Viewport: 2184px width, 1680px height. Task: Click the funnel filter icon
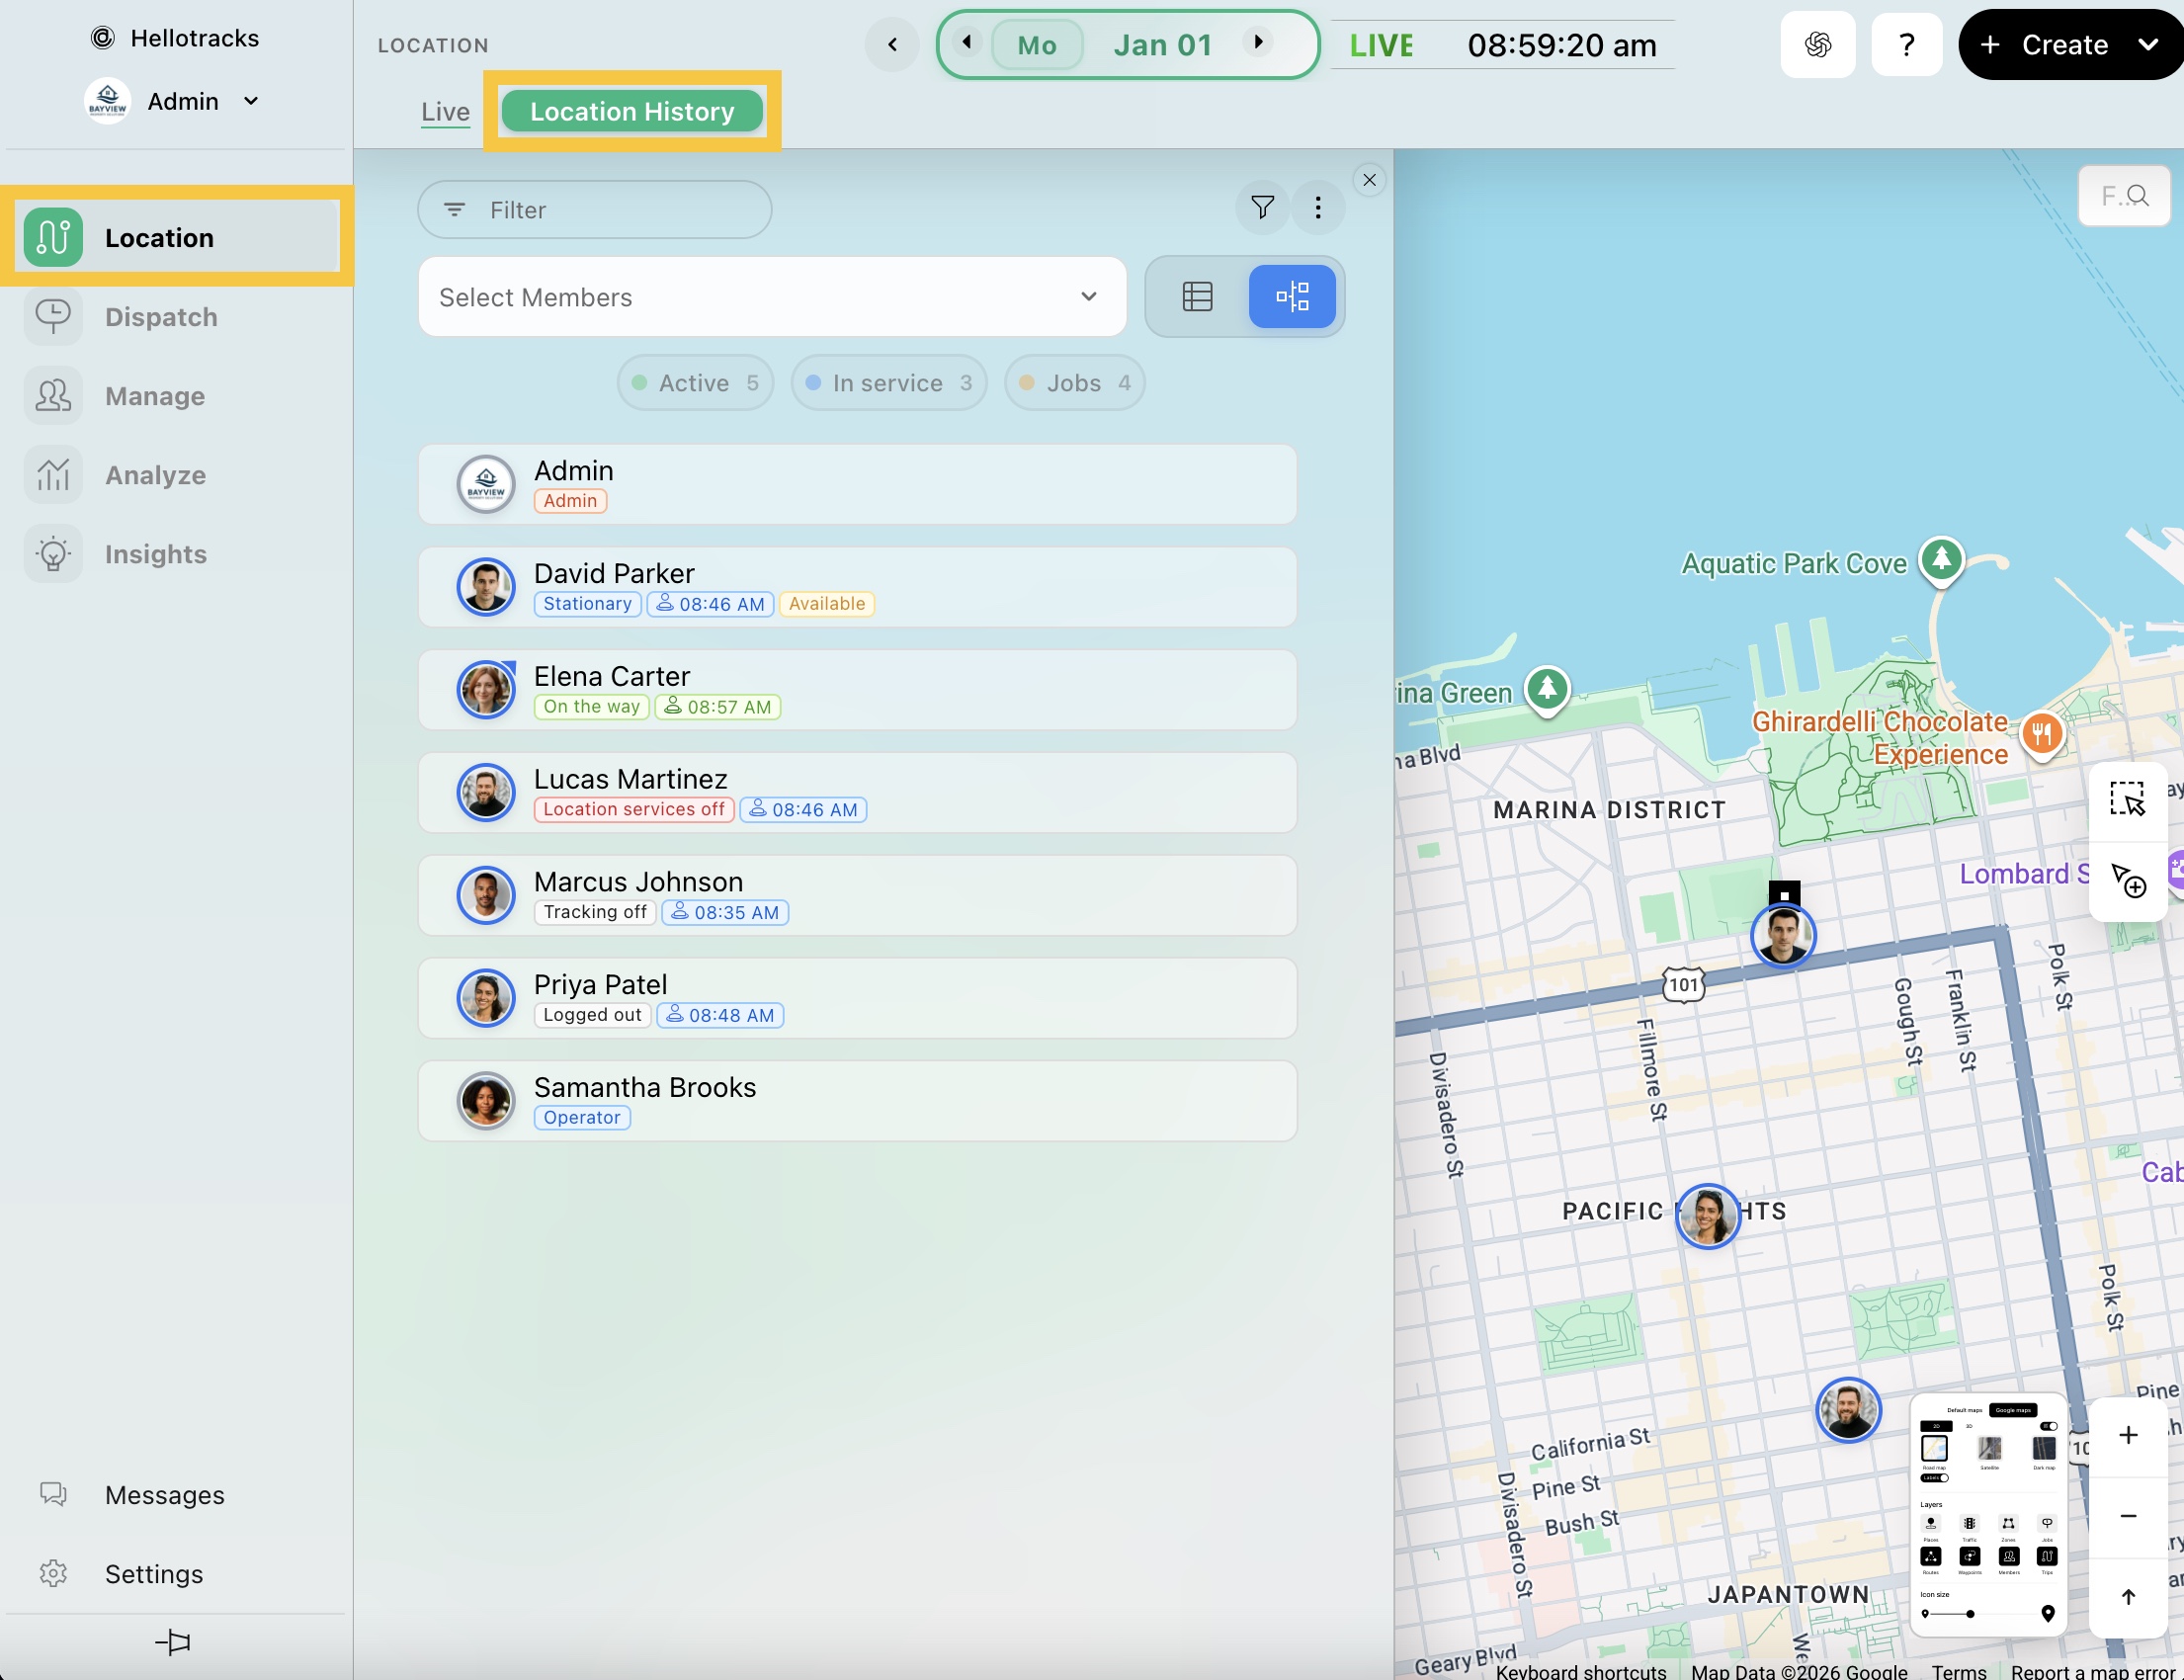click(1262, 207)
